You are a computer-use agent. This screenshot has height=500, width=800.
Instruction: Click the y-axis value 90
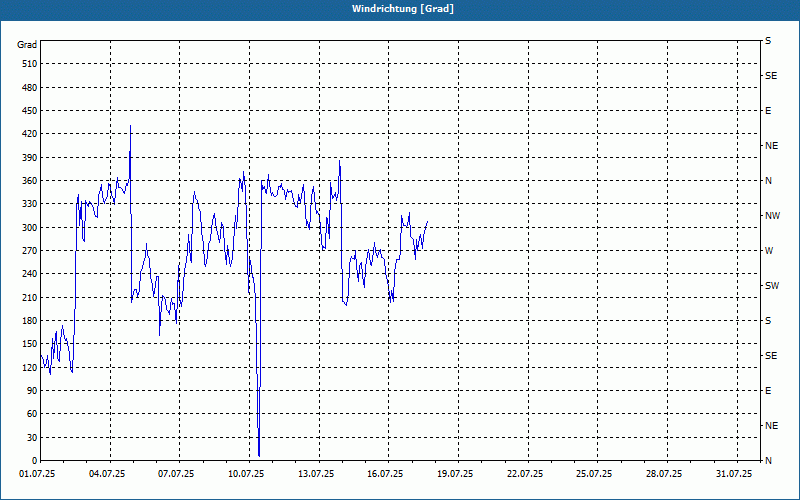32,391
